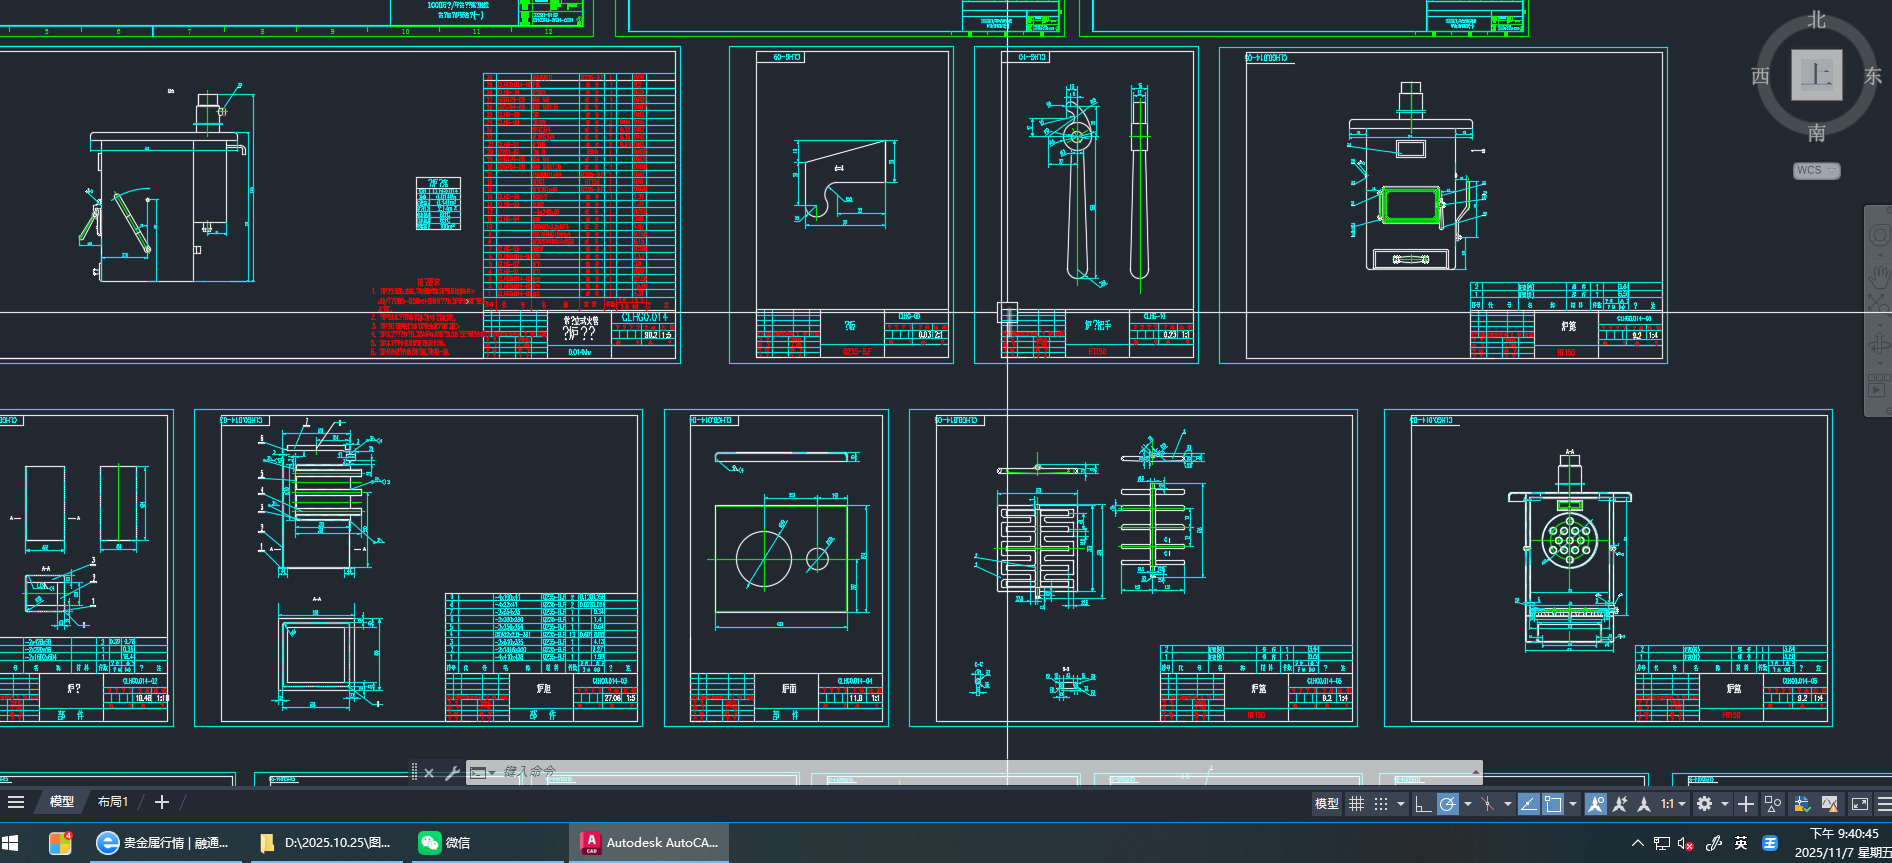
Task: Toggle auto-add annotation scales icon
Action: coord(1620,804)
